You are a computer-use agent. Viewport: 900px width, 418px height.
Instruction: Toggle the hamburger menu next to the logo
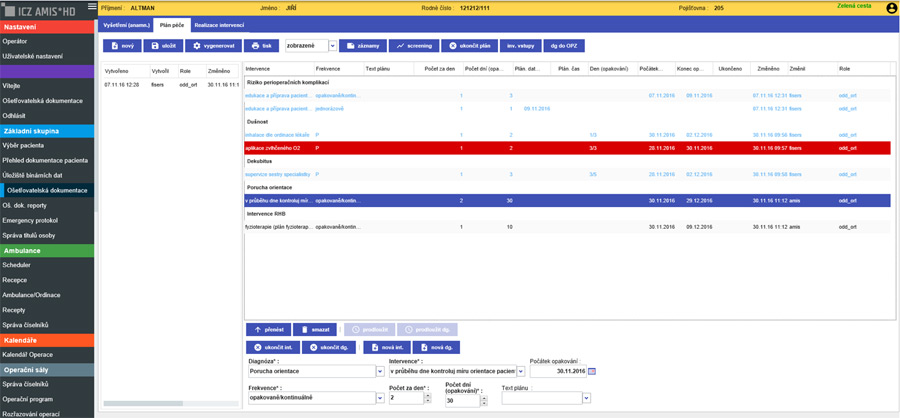click(93, 8)
